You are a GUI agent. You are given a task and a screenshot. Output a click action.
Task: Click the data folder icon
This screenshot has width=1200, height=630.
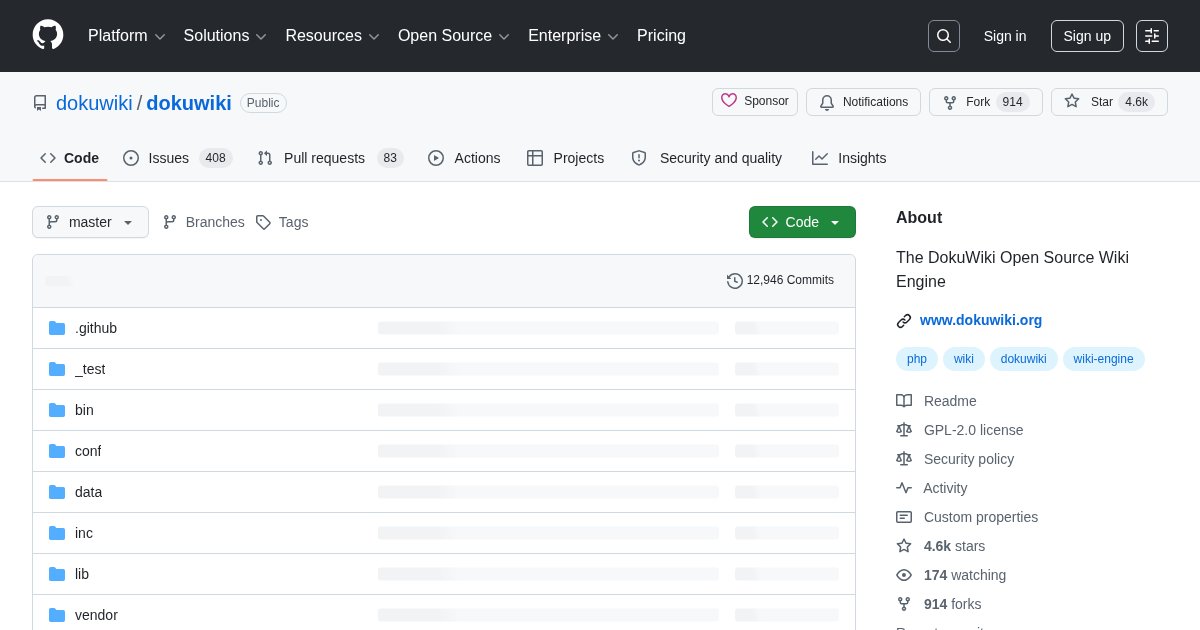tap(57, 492)
